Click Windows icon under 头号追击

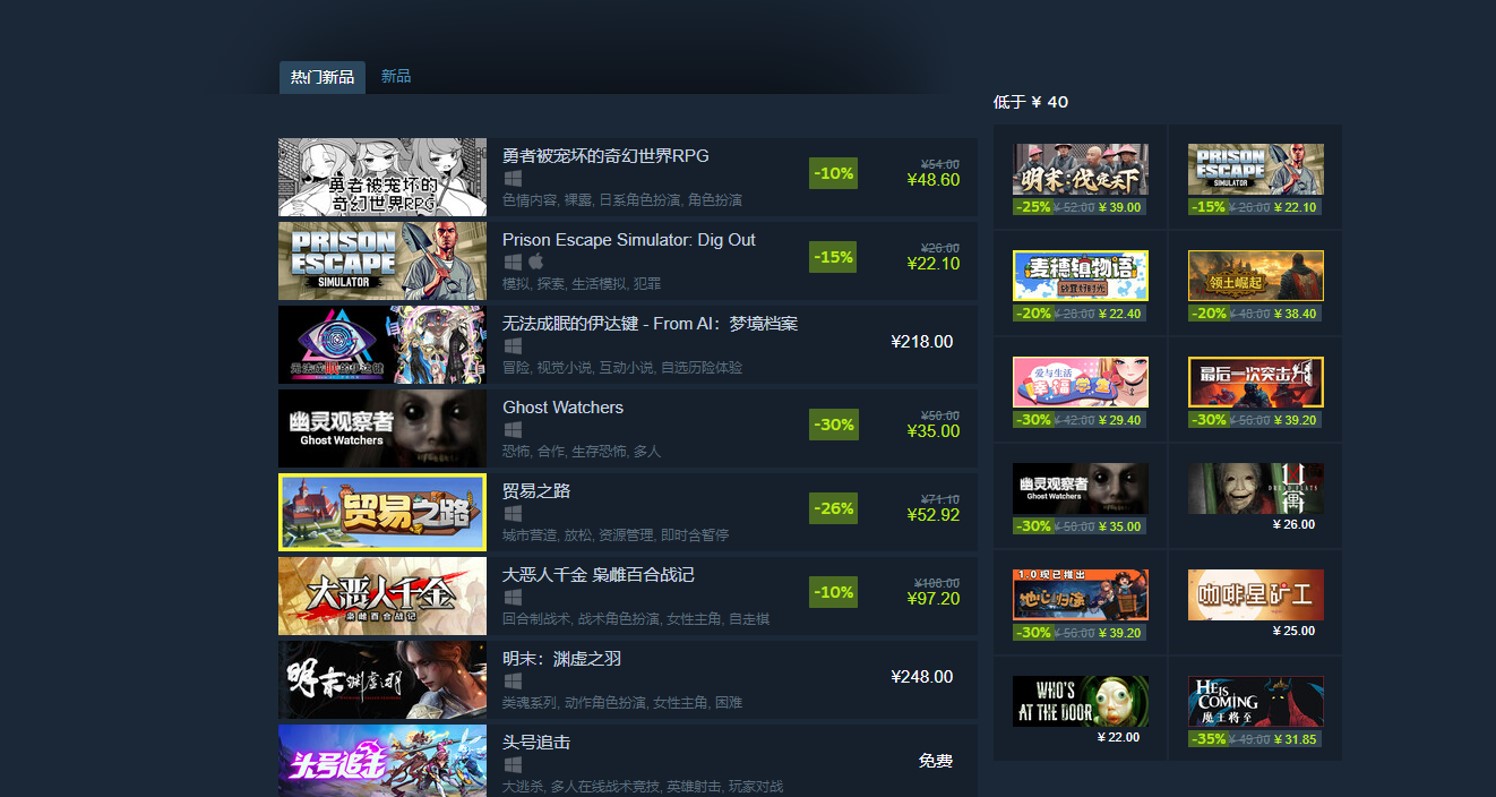(513, 765)
